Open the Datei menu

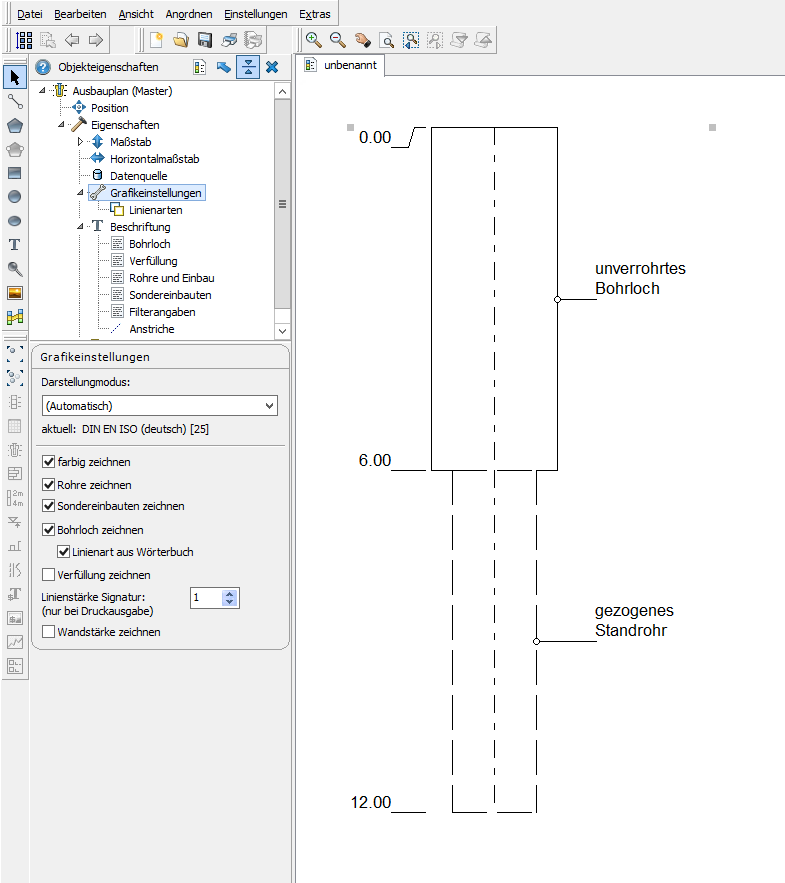pos(29,14)
